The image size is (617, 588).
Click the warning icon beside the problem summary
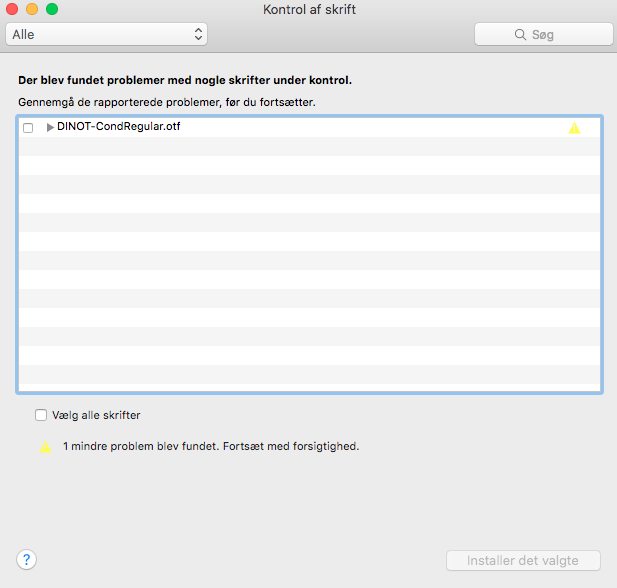[45, 447]
